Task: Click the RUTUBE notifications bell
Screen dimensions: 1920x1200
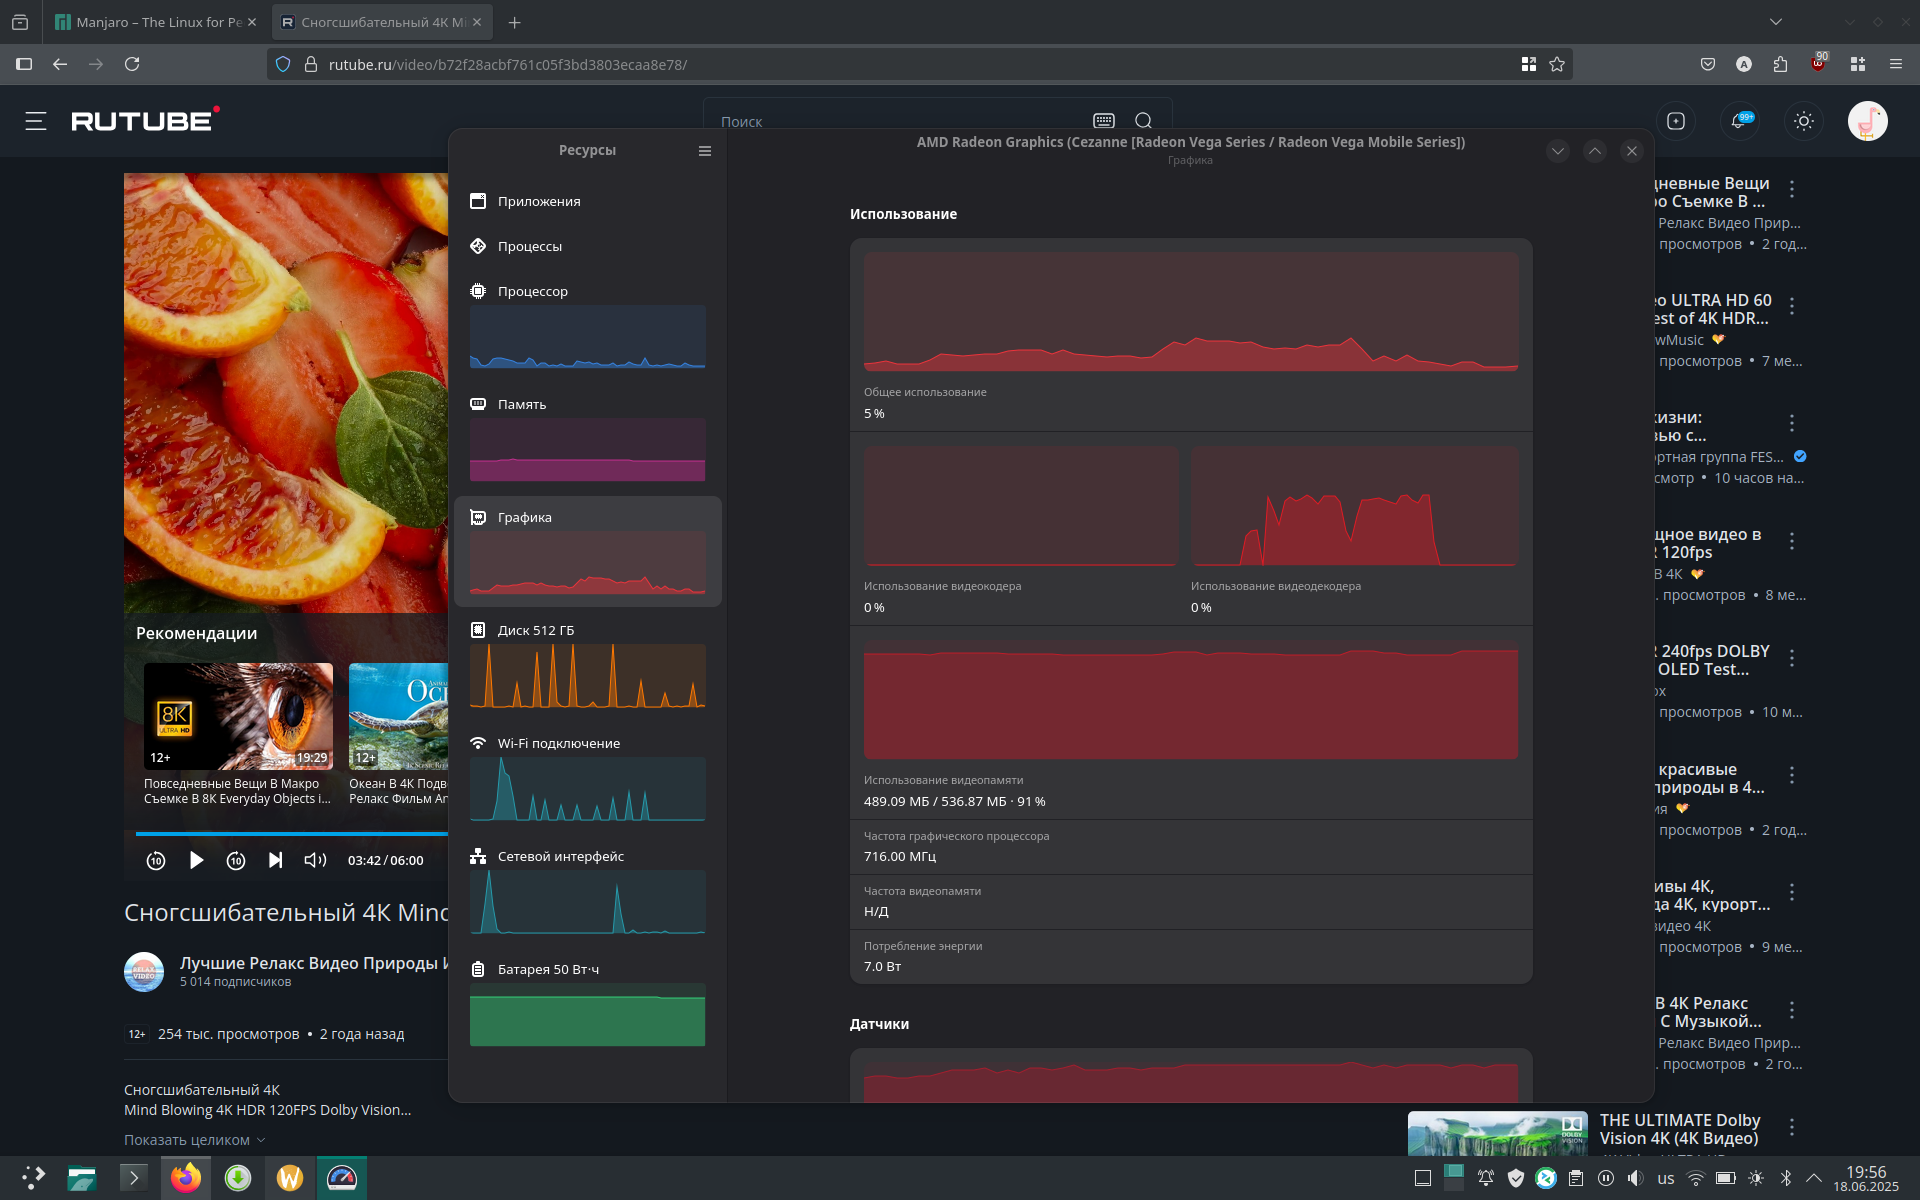Action: [x=1739, y=121]
